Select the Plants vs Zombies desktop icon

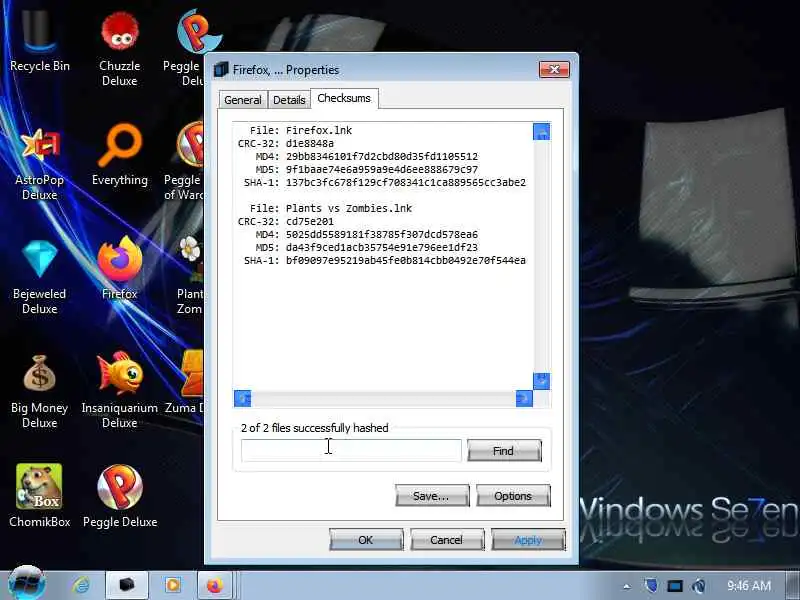190,276
